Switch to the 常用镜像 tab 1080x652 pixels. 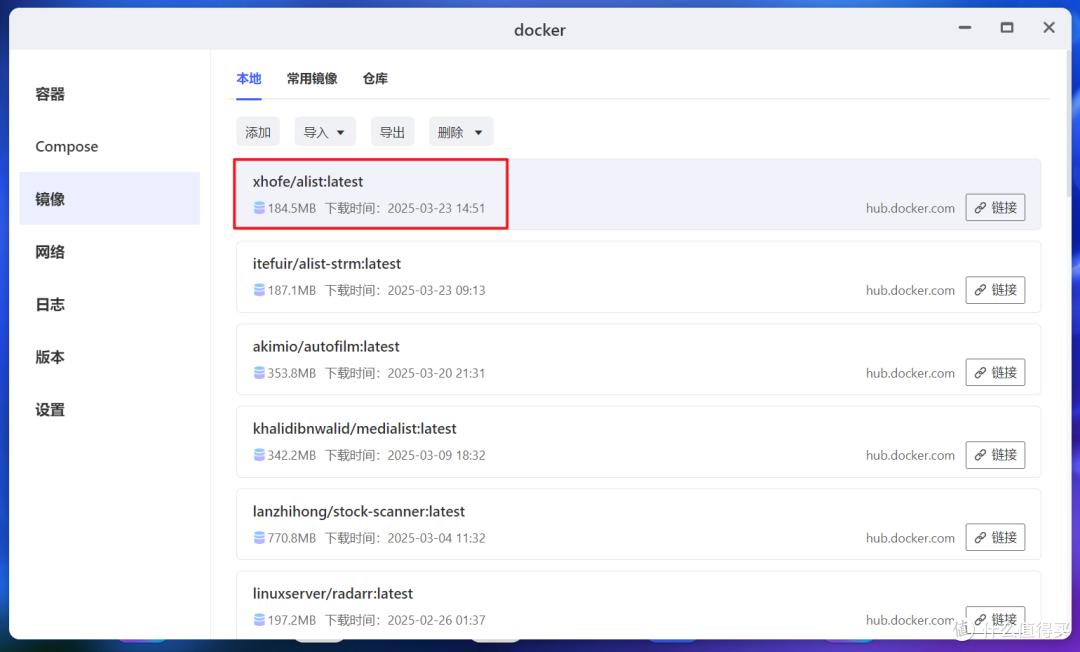(312, 78)
